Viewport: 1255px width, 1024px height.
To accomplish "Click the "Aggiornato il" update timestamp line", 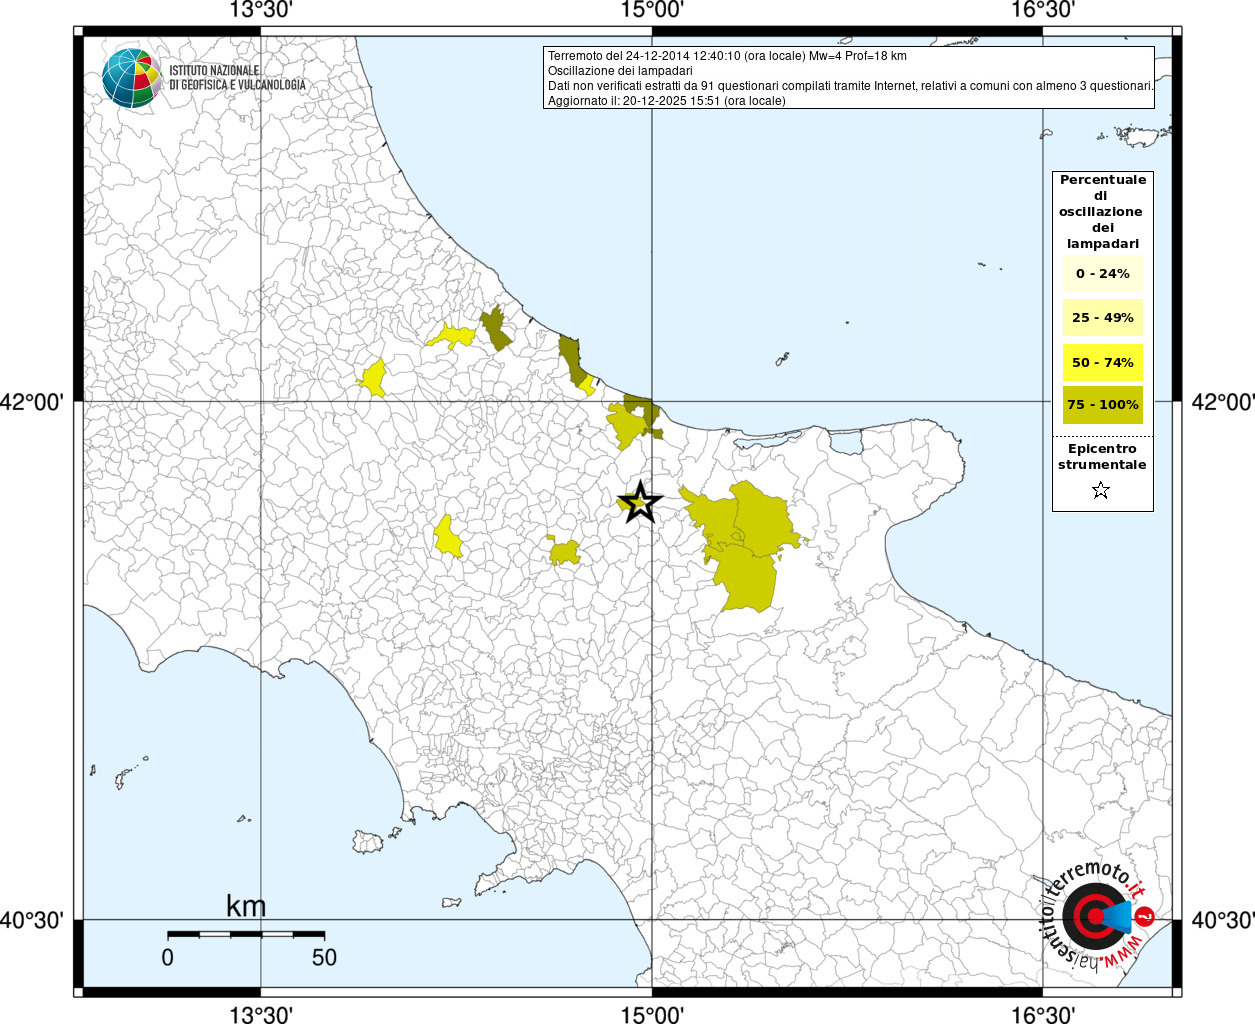I will [x=666, y=101].
